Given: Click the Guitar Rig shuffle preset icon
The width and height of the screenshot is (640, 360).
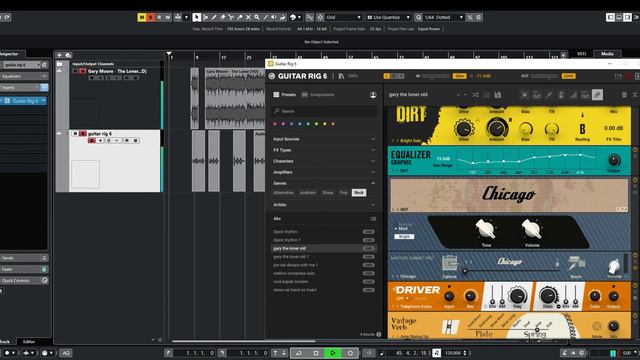Looking at the screenshot, I should tap(476, 95).
